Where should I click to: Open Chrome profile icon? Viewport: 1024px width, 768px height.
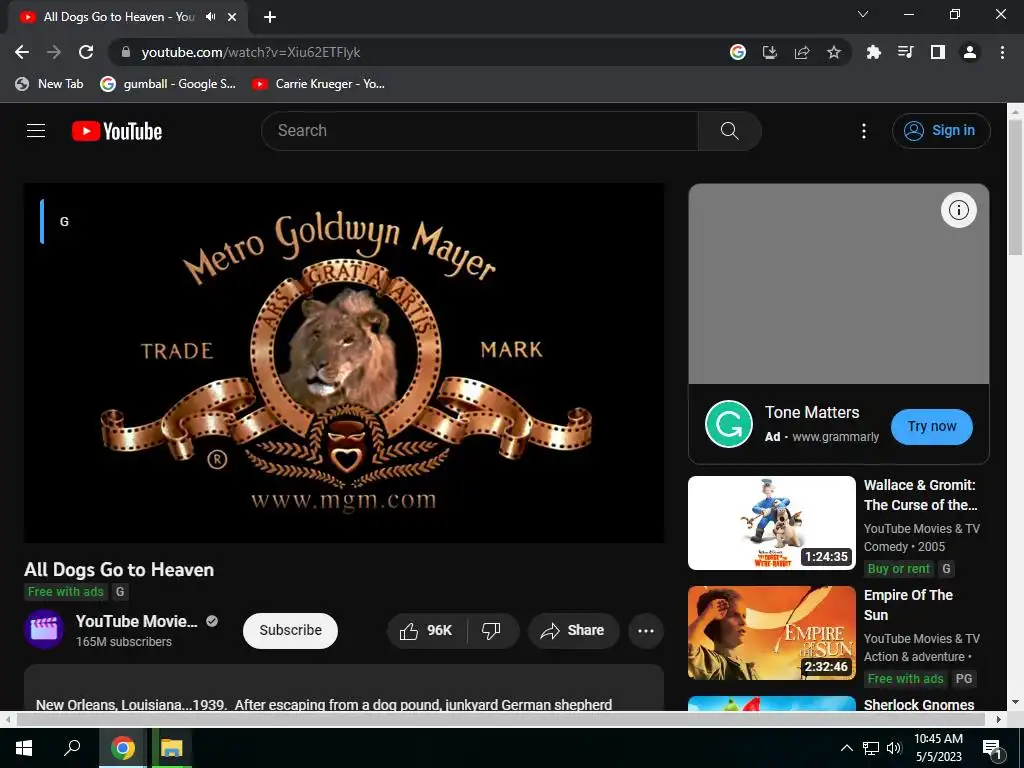[x=970, y=52]
